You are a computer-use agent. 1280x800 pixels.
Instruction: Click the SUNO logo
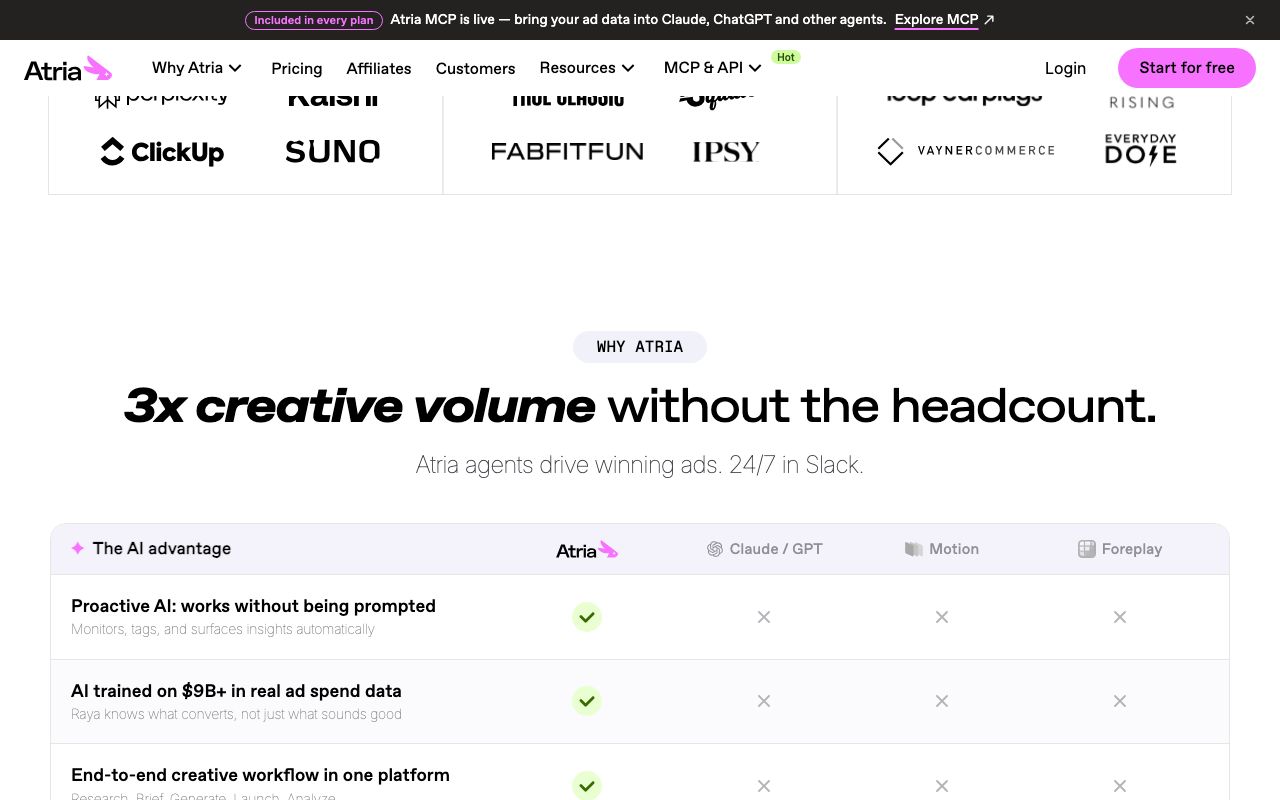333,152
